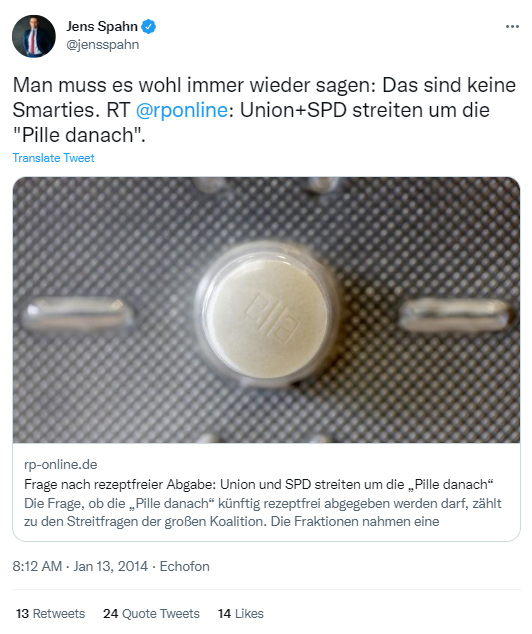This screenshot has height=634, width=532.
Task: Open the pill blister image preview
Action: pos(266,310)
